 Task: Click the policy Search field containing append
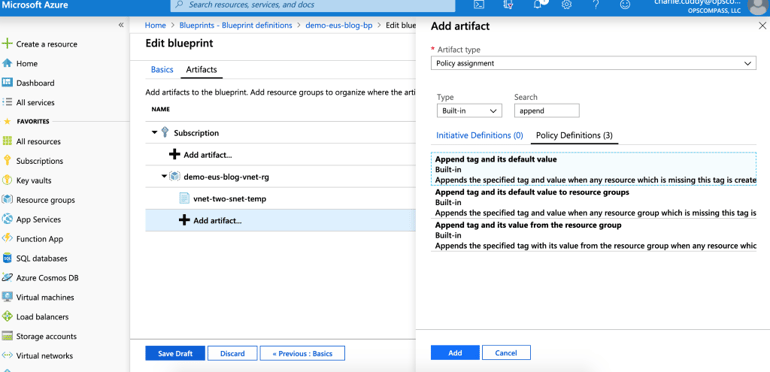point(547,111)
